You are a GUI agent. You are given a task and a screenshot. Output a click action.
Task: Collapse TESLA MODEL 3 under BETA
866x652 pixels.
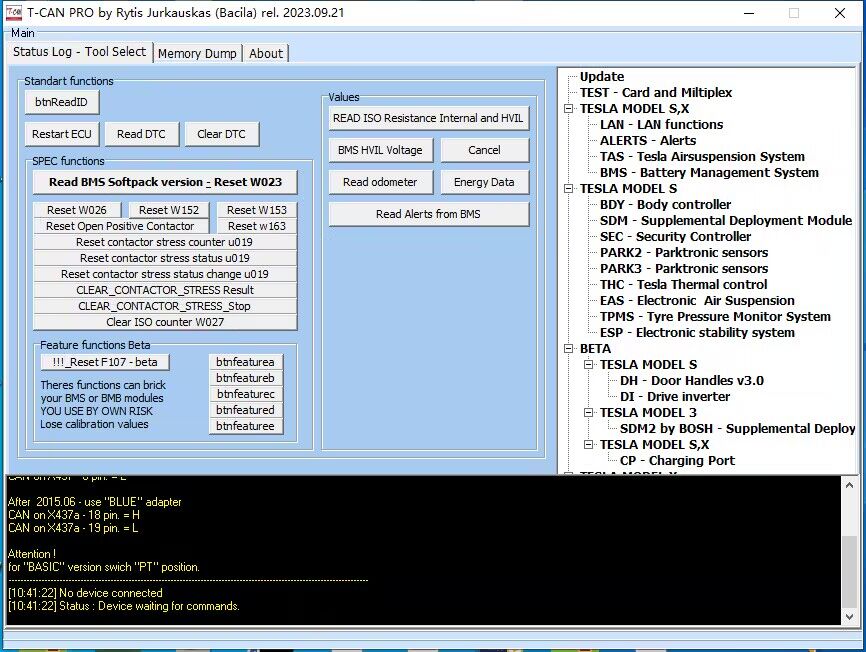(x=589, y=413)
